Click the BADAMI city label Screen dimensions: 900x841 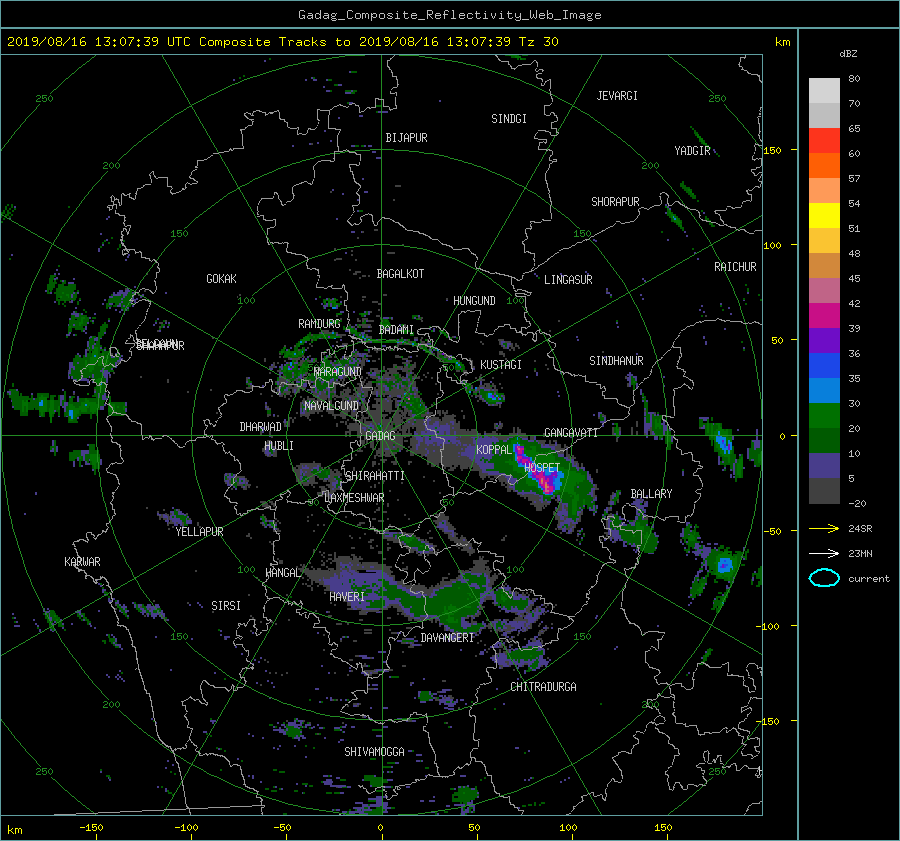click(396, 330)
